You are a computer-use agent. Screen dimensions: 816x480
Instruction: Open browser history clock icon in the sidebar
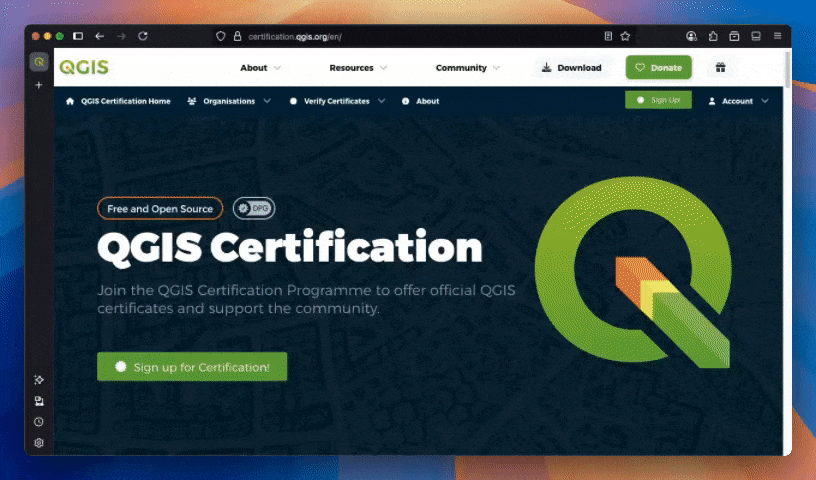tap(39, 422)
